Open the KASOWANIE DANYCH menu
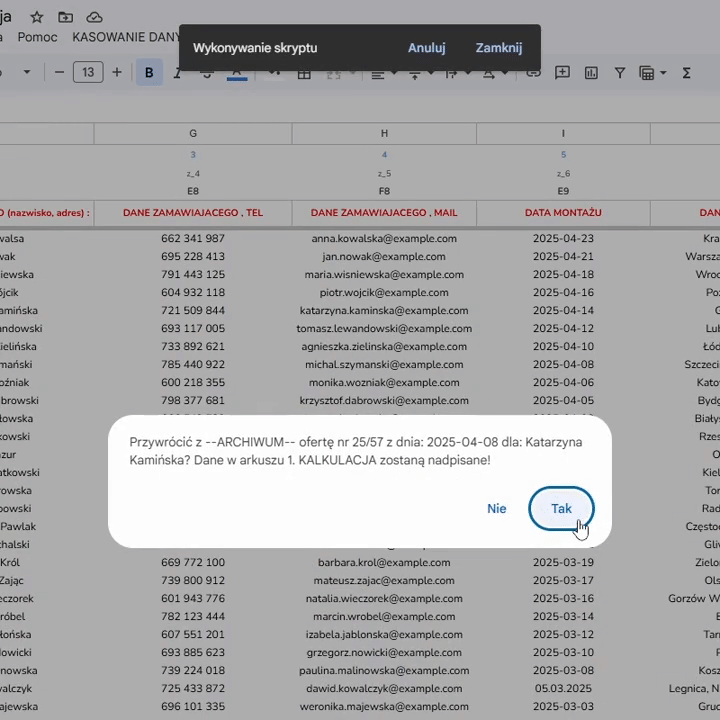 pyautogui.click(x=125, y=37)
